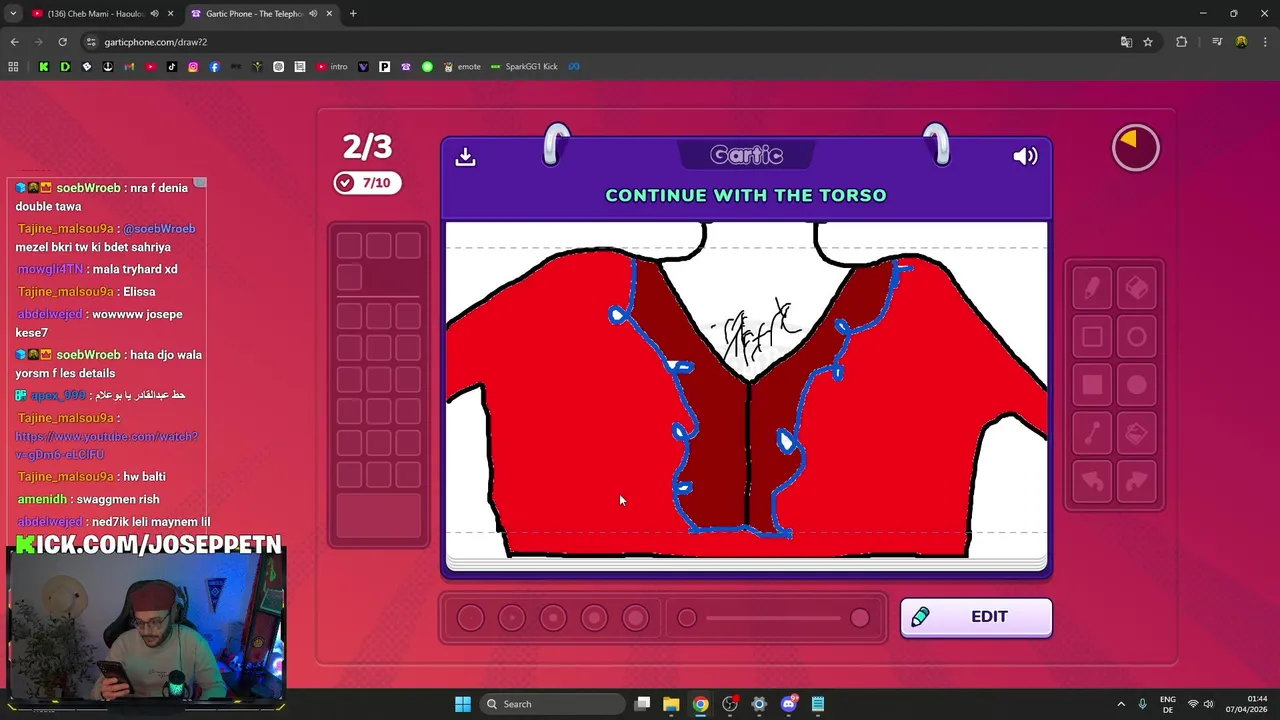Mute the Cheb Mami tab audio
Image resolution: width=1280 pixels, height=720 pixels.
coord(154,14)
